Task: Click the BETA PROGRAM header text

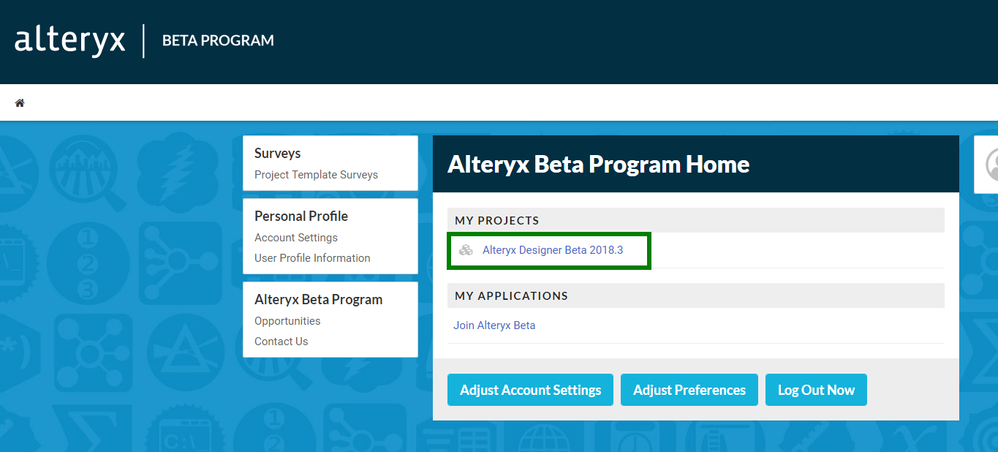Action: pyautogui.click(x=218, y=41)
